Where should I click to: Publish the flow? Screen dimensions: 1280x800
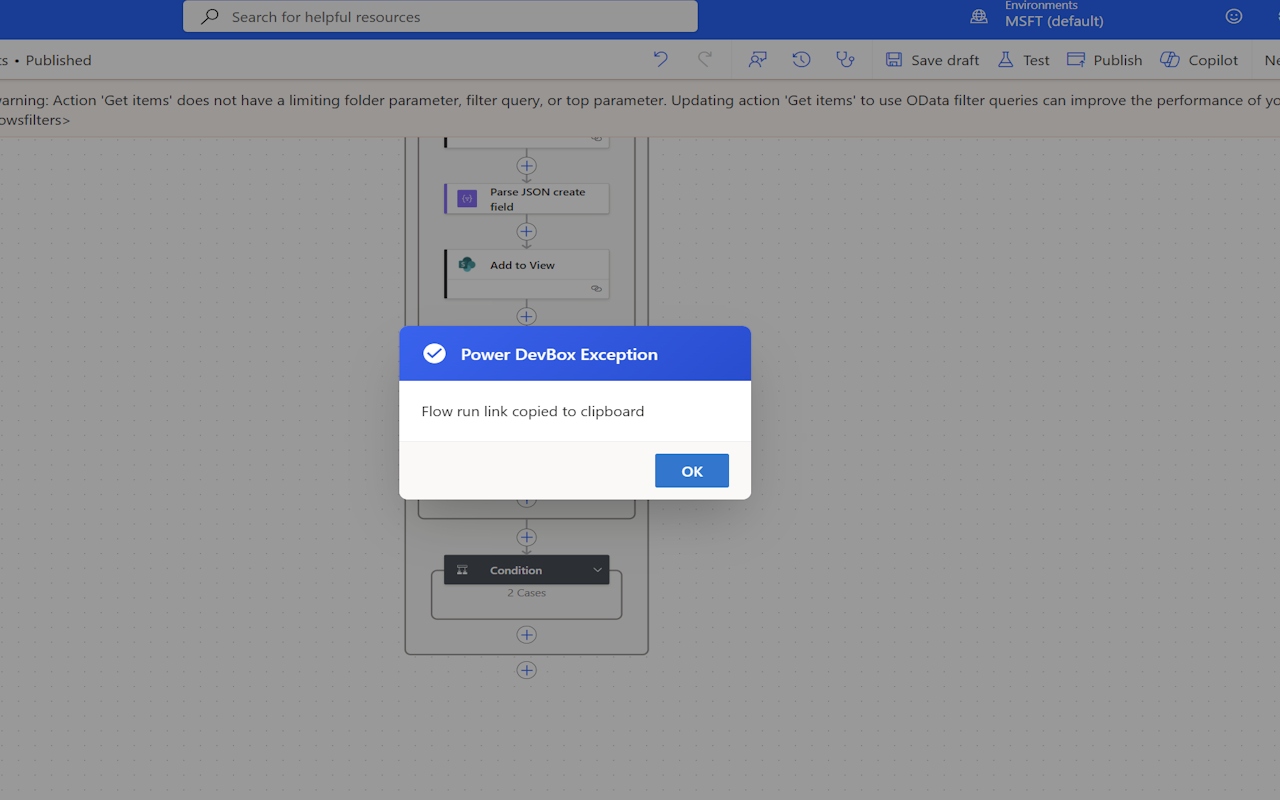1104,60
